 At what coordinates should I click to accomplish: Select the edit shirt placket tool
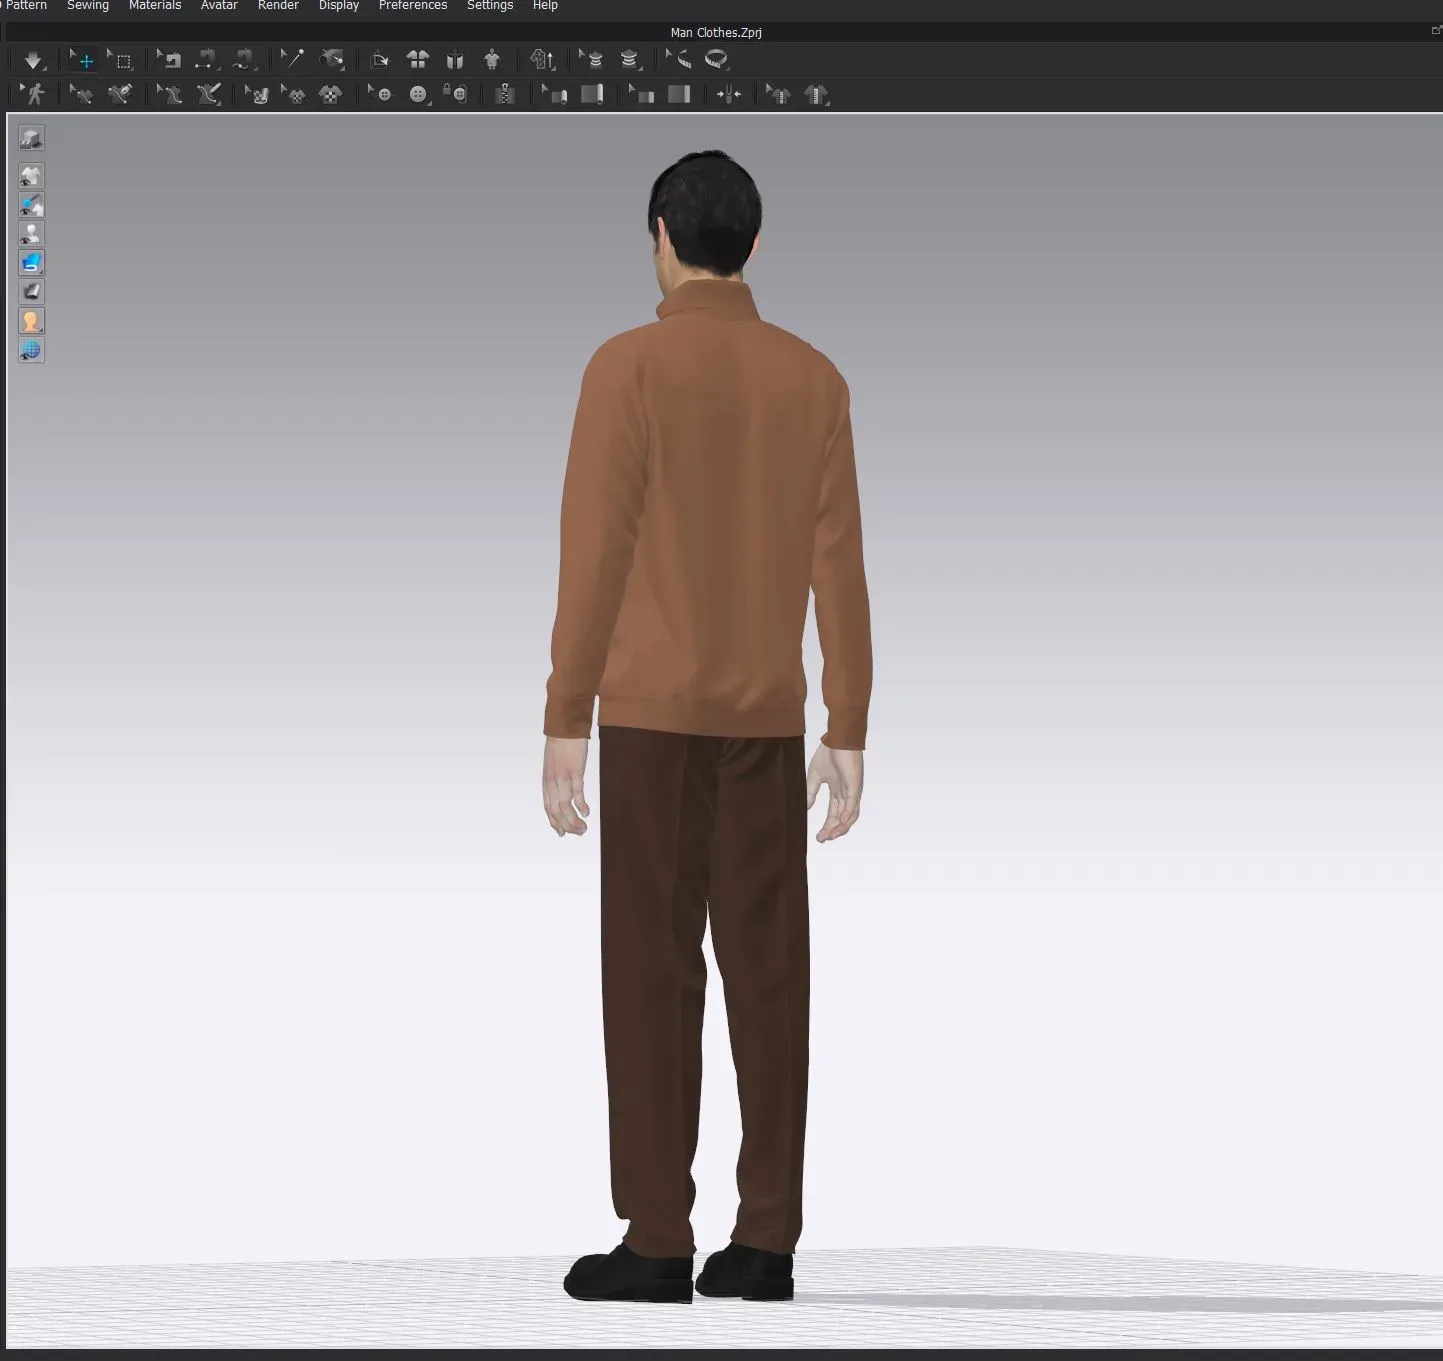point(778,94)
